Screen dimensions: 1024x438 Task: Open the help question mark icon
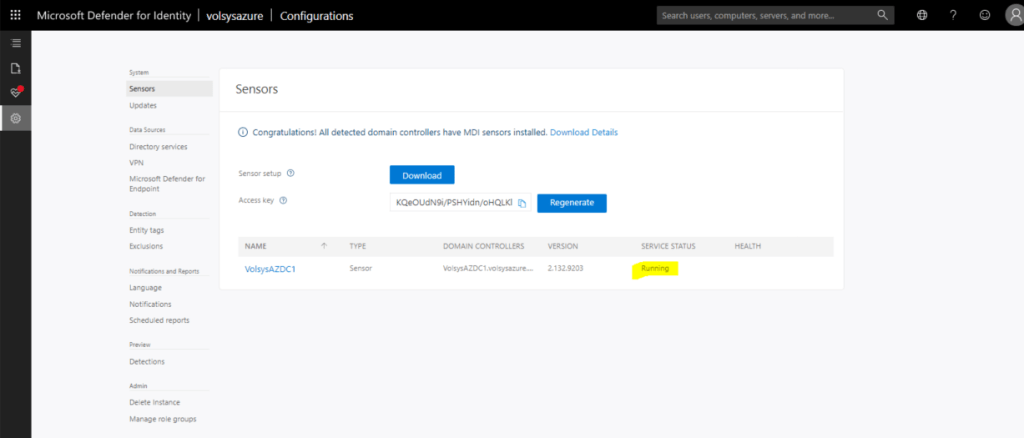pos(953,16)
